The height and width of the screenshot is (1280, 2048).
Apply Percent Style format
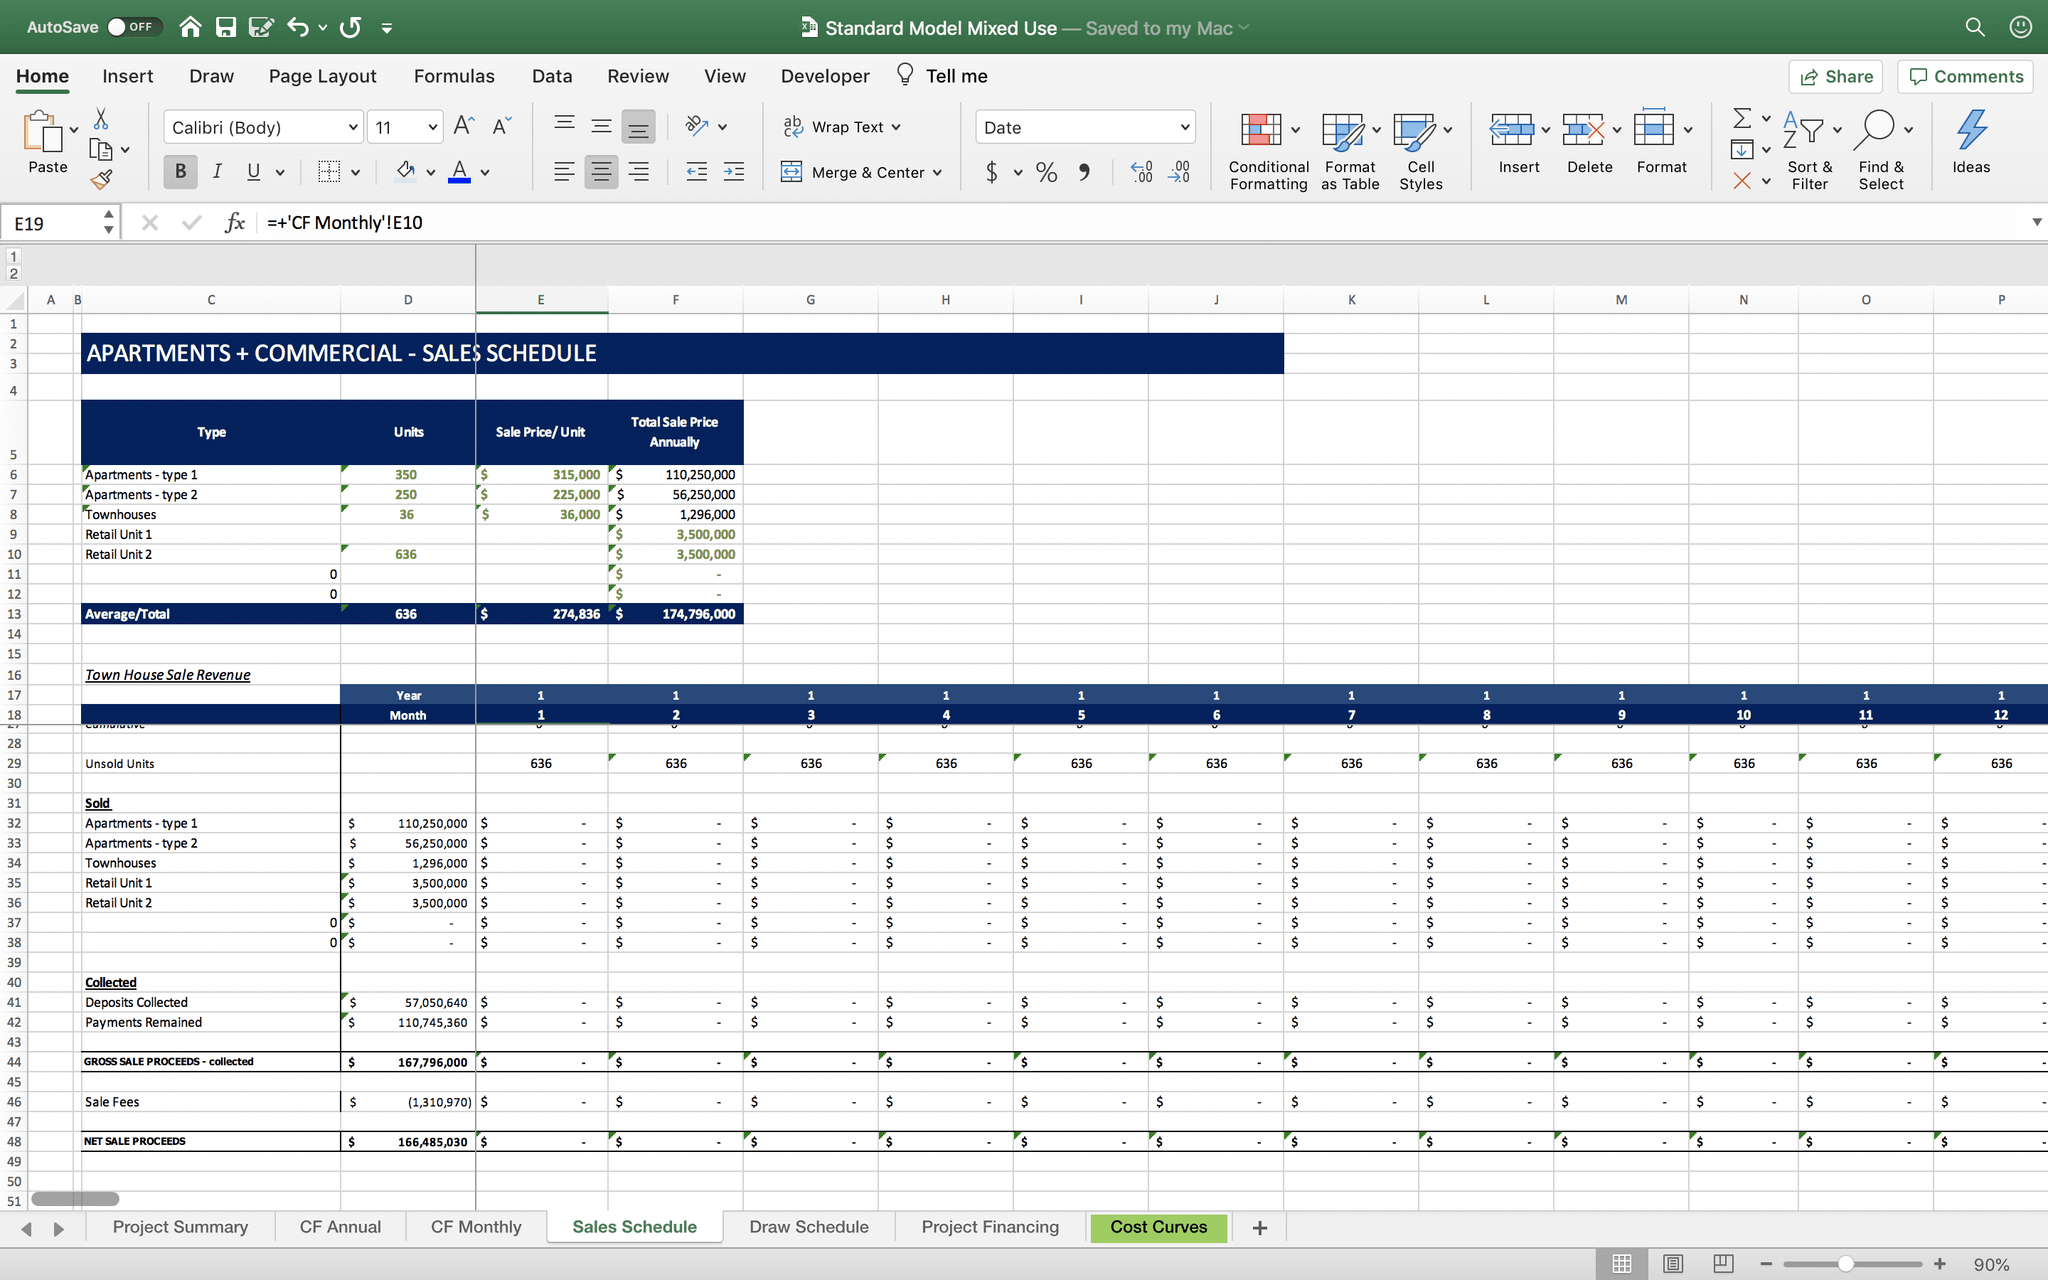pos(1046,172)
